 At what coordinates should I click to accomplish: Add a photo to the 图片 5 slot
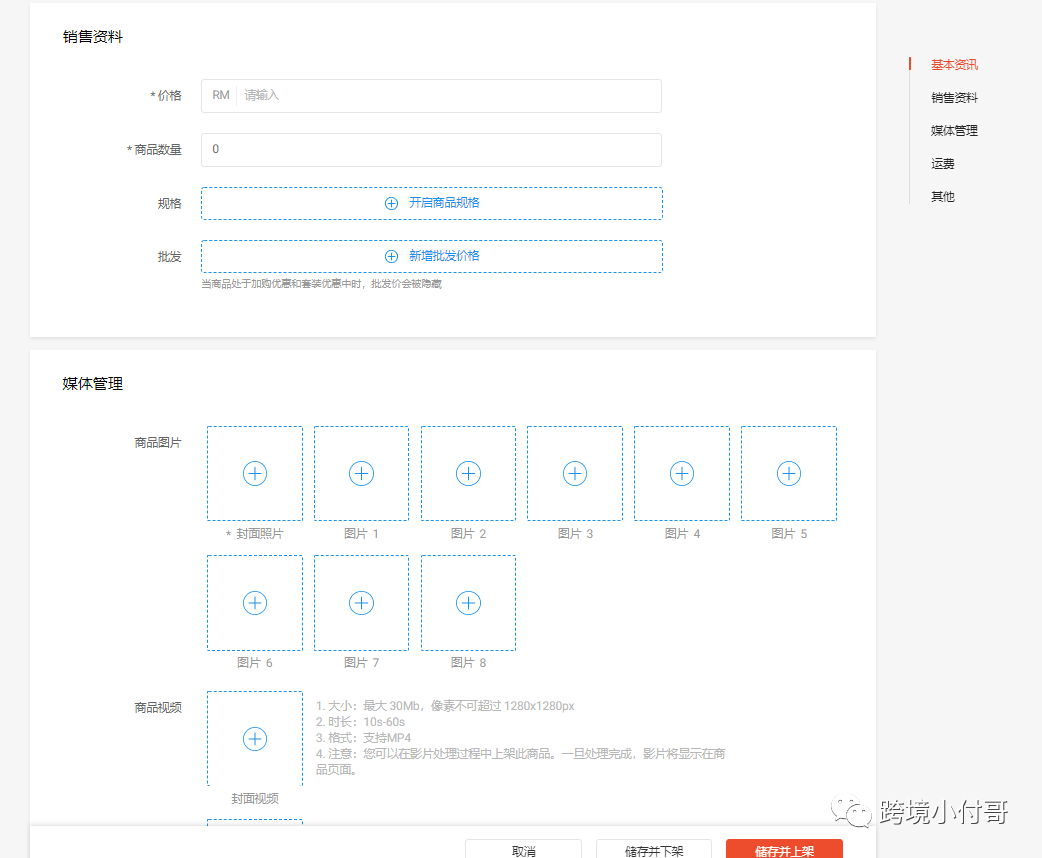coord(789,474)
